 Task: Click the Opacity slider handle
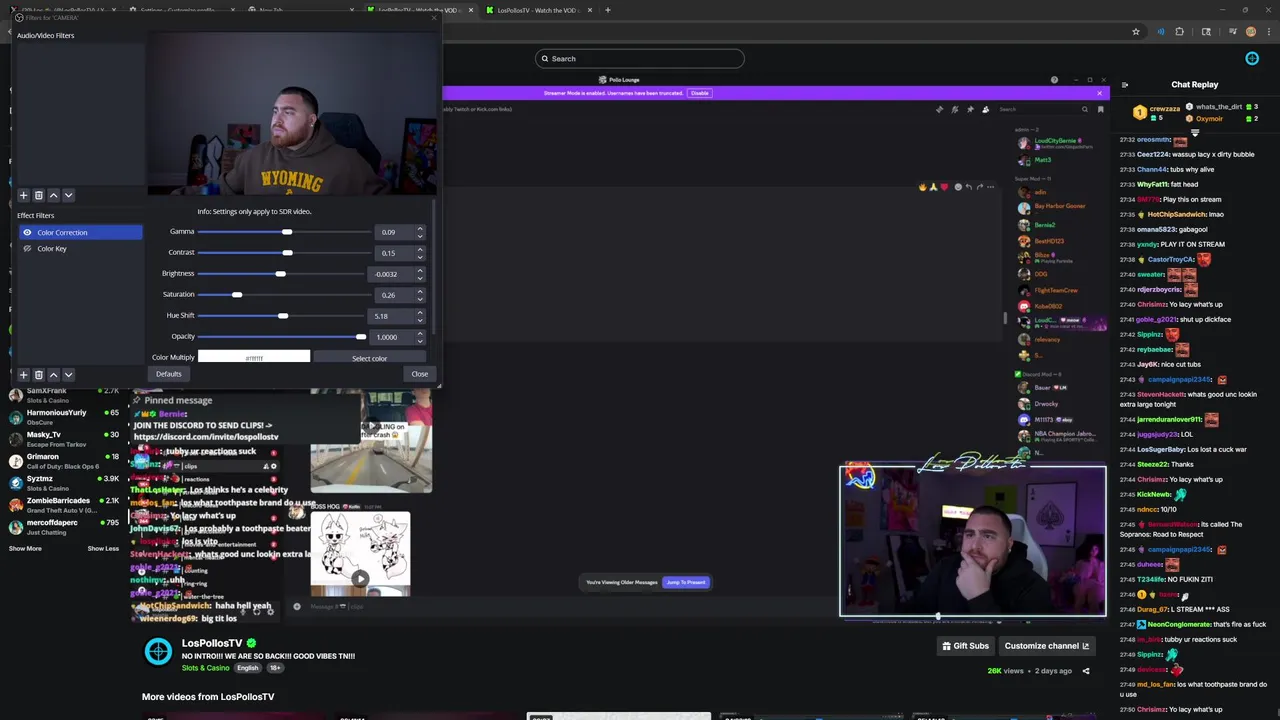[x=361, y=337]
